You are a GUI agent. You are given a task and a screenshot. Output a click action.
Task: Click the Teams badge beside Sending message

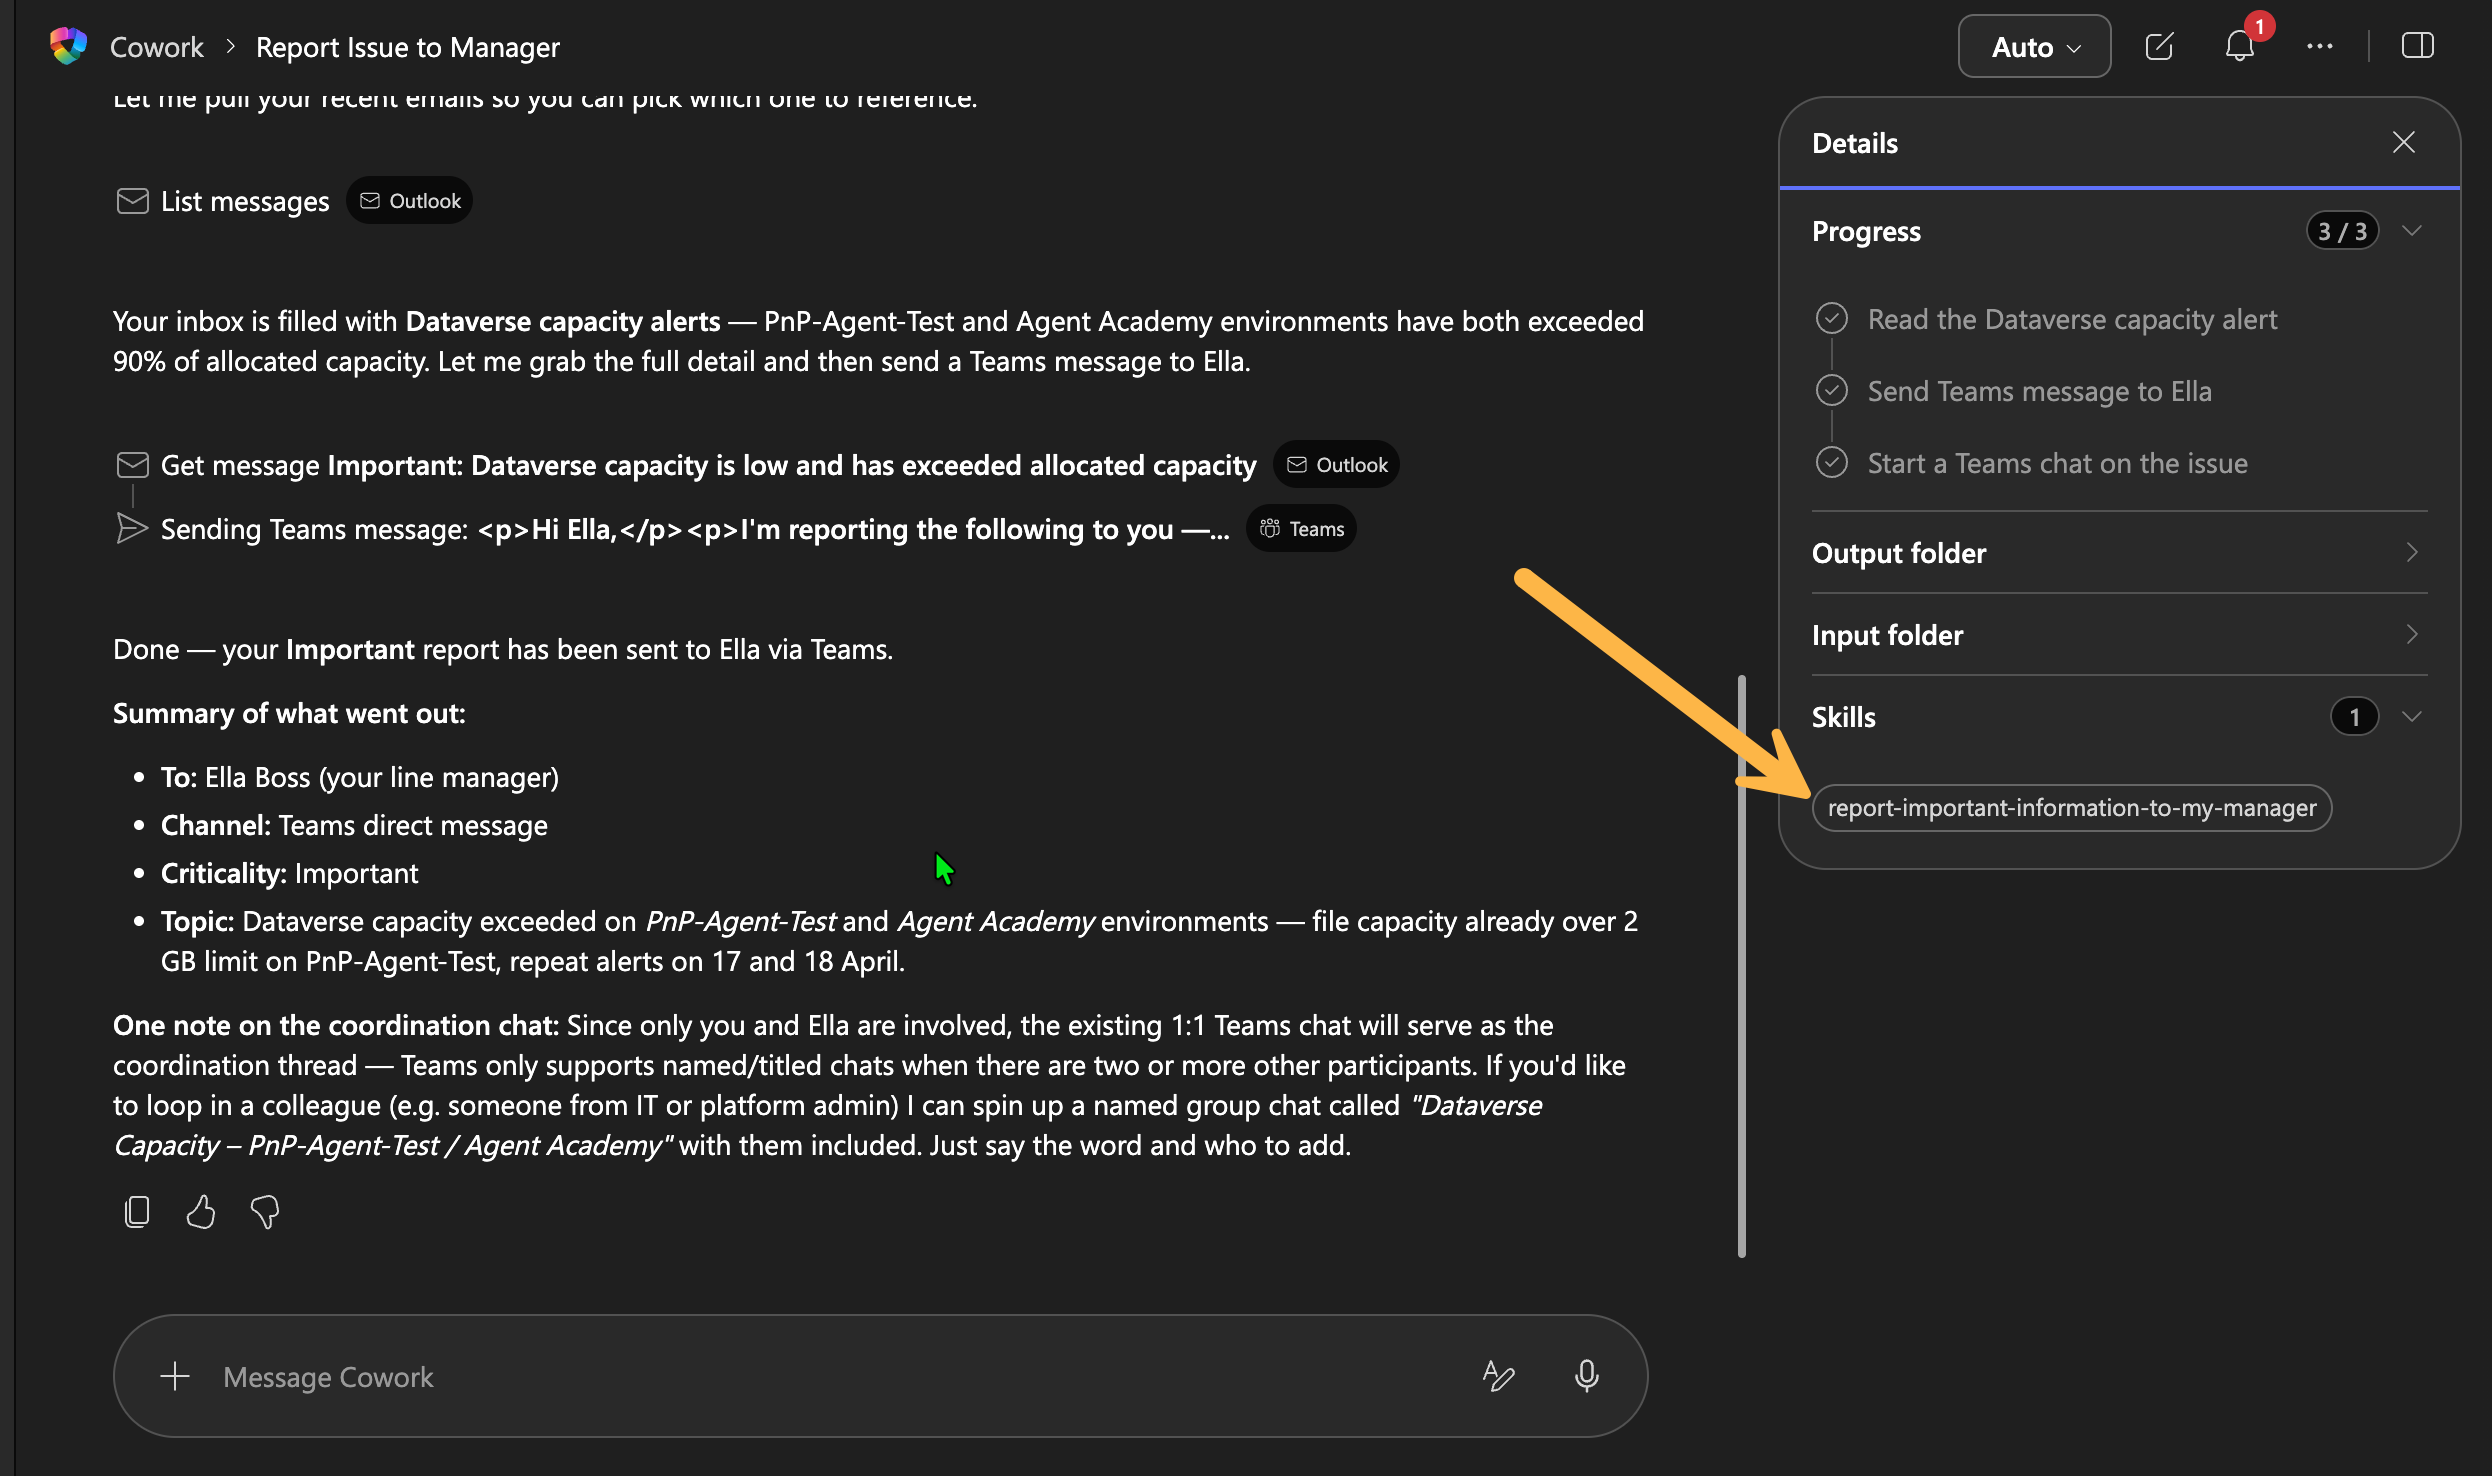pos(1302,529)
